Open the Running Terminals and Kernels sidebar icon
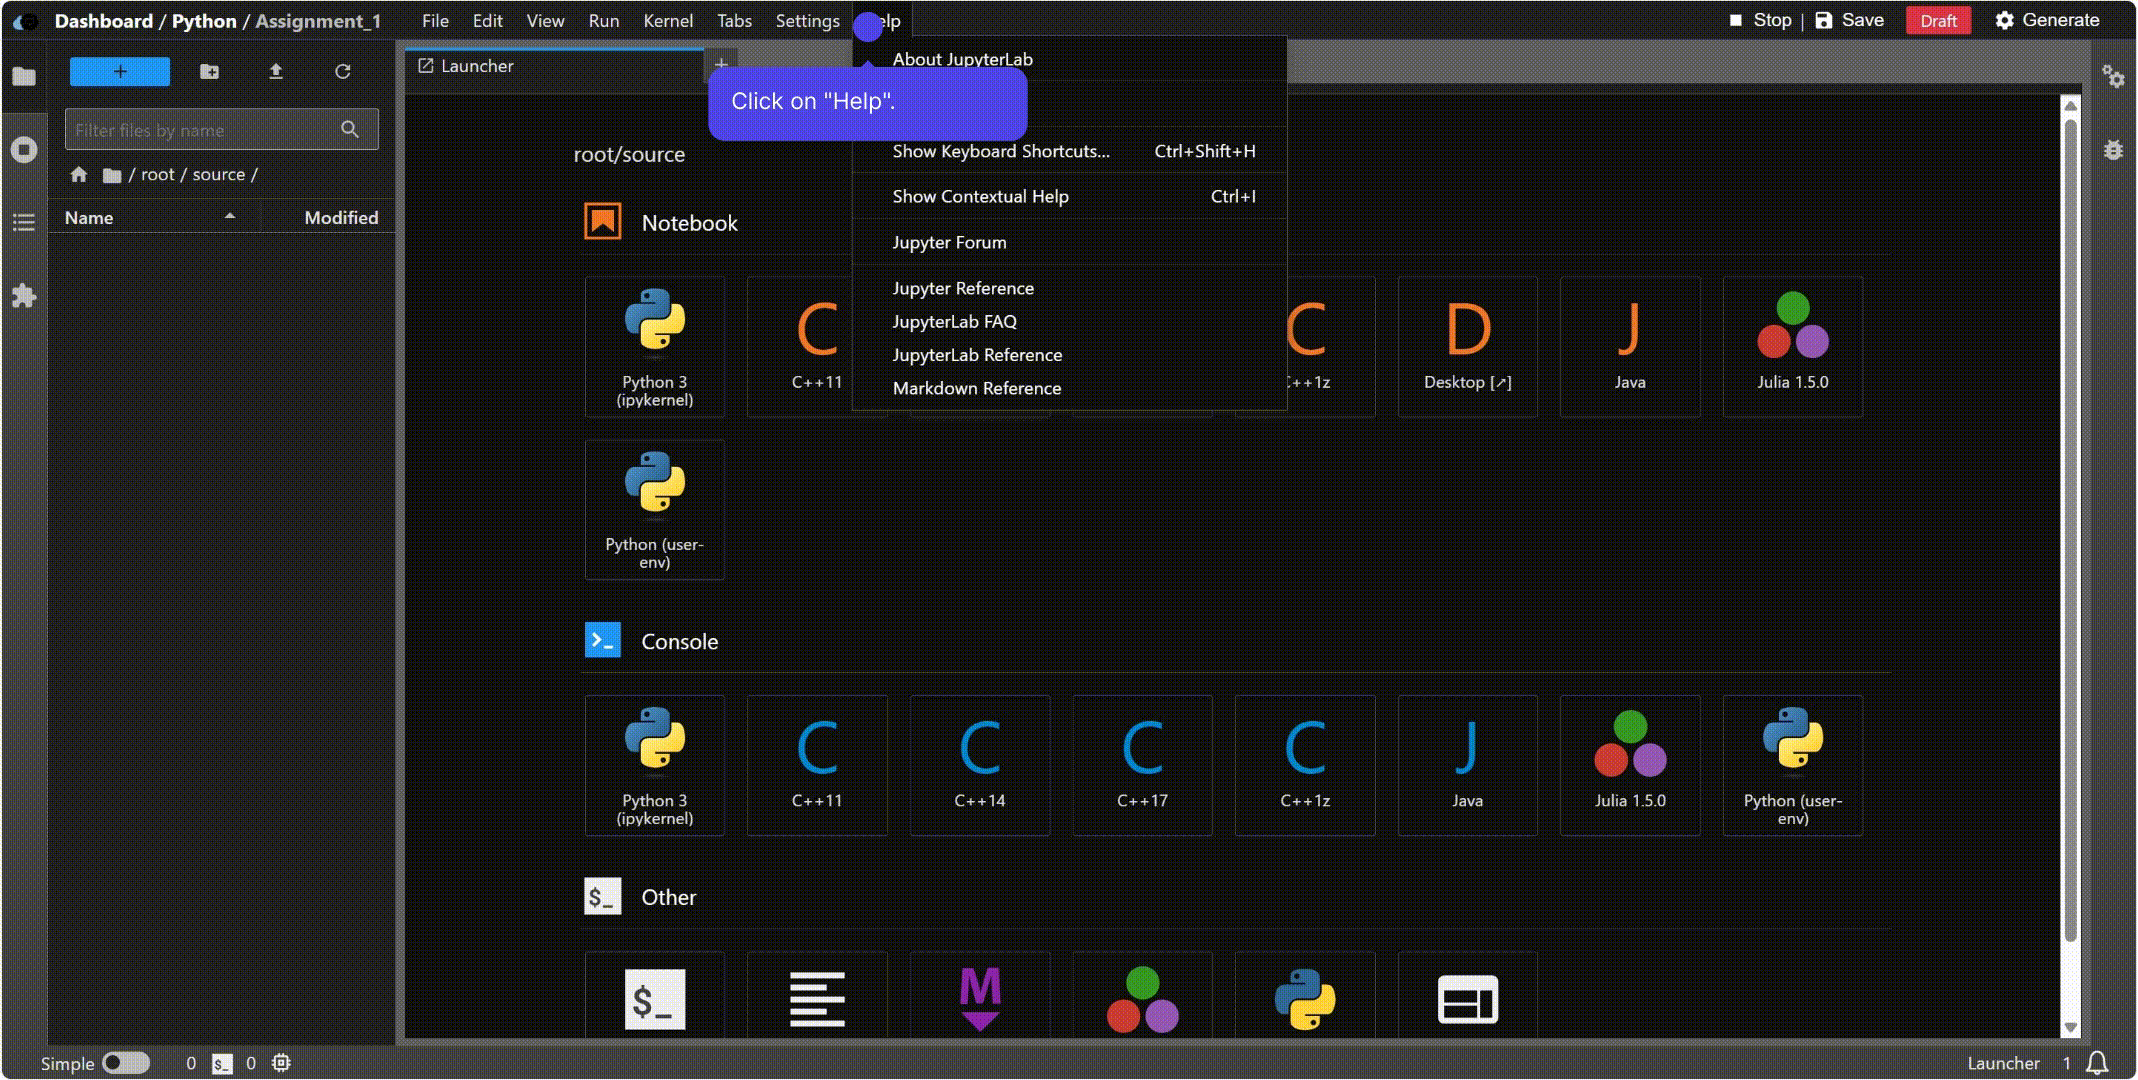 click(x=24, y=150)
